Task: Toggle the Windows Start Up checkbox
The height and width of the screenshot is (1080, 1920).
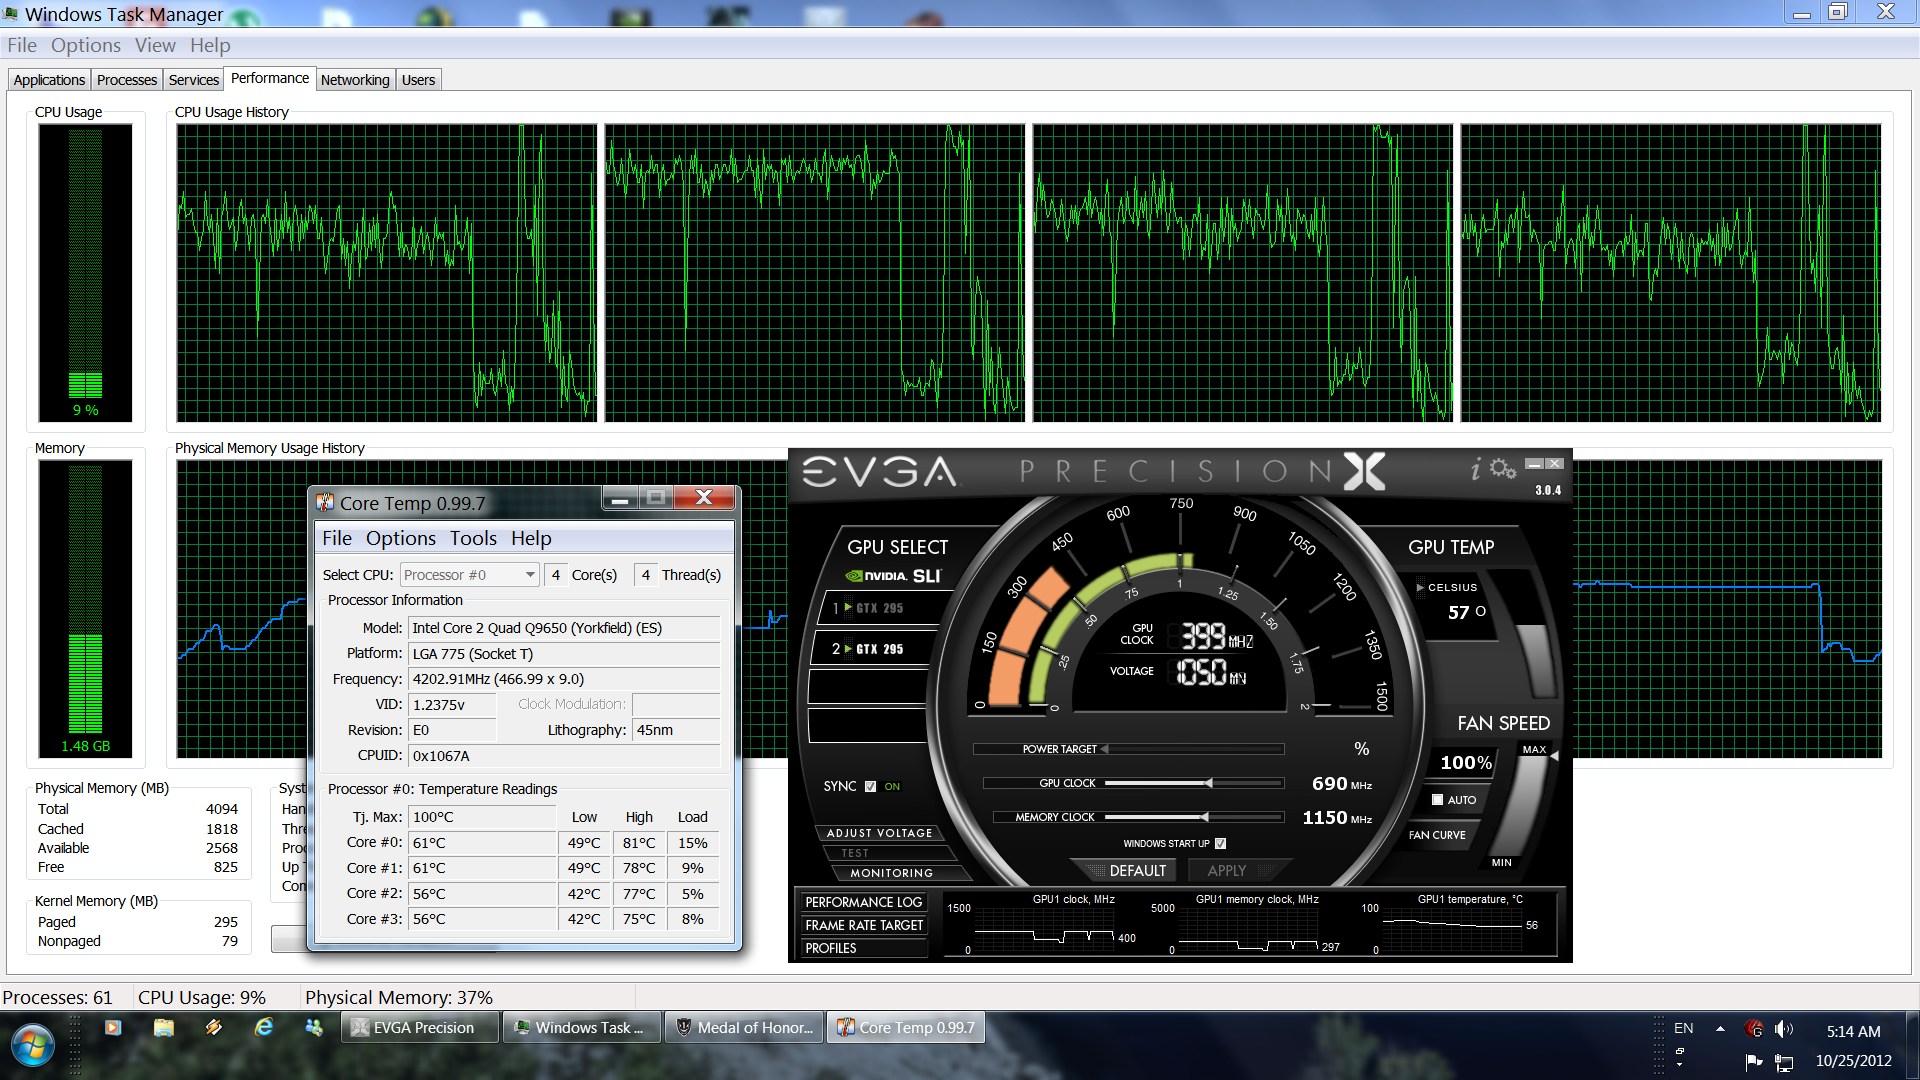Action: [1220, 843]
